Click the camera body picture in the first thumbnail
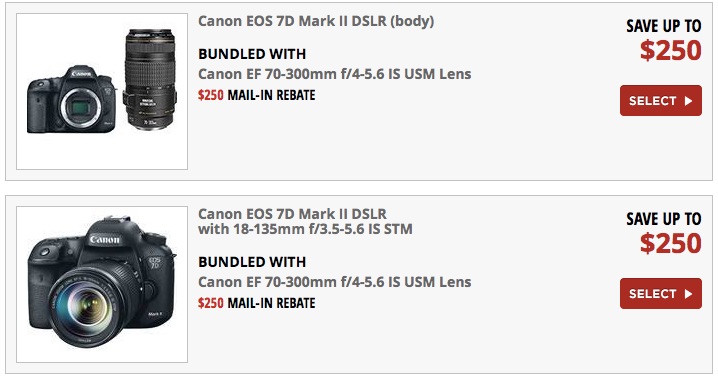This screenshot has width=718, height=381. [72, 99]
